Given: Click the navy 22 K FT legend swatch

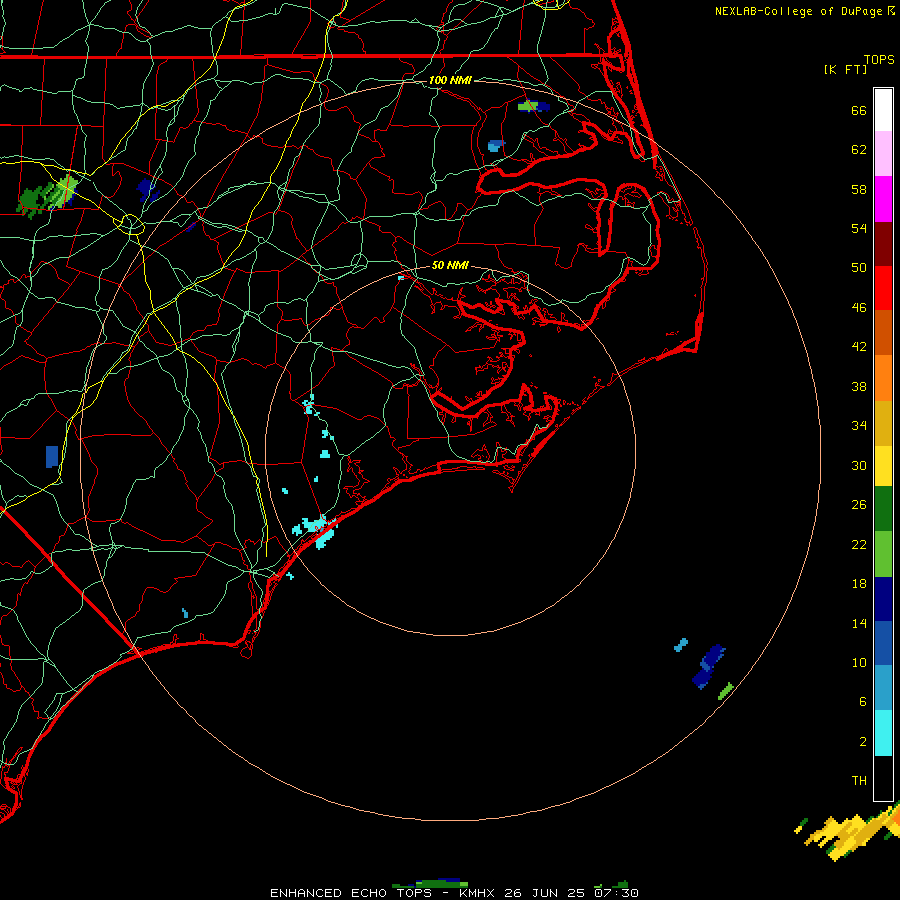Looking at the screenshot, I should coord(883,599).
